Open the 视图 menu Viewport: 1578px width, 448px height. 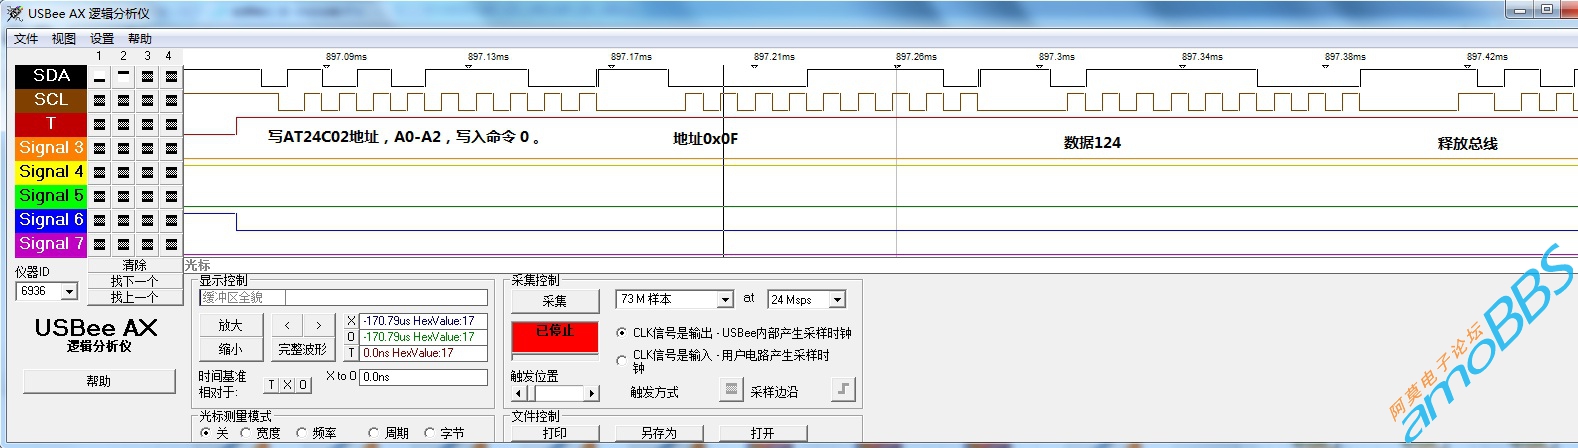click(64, 39)
